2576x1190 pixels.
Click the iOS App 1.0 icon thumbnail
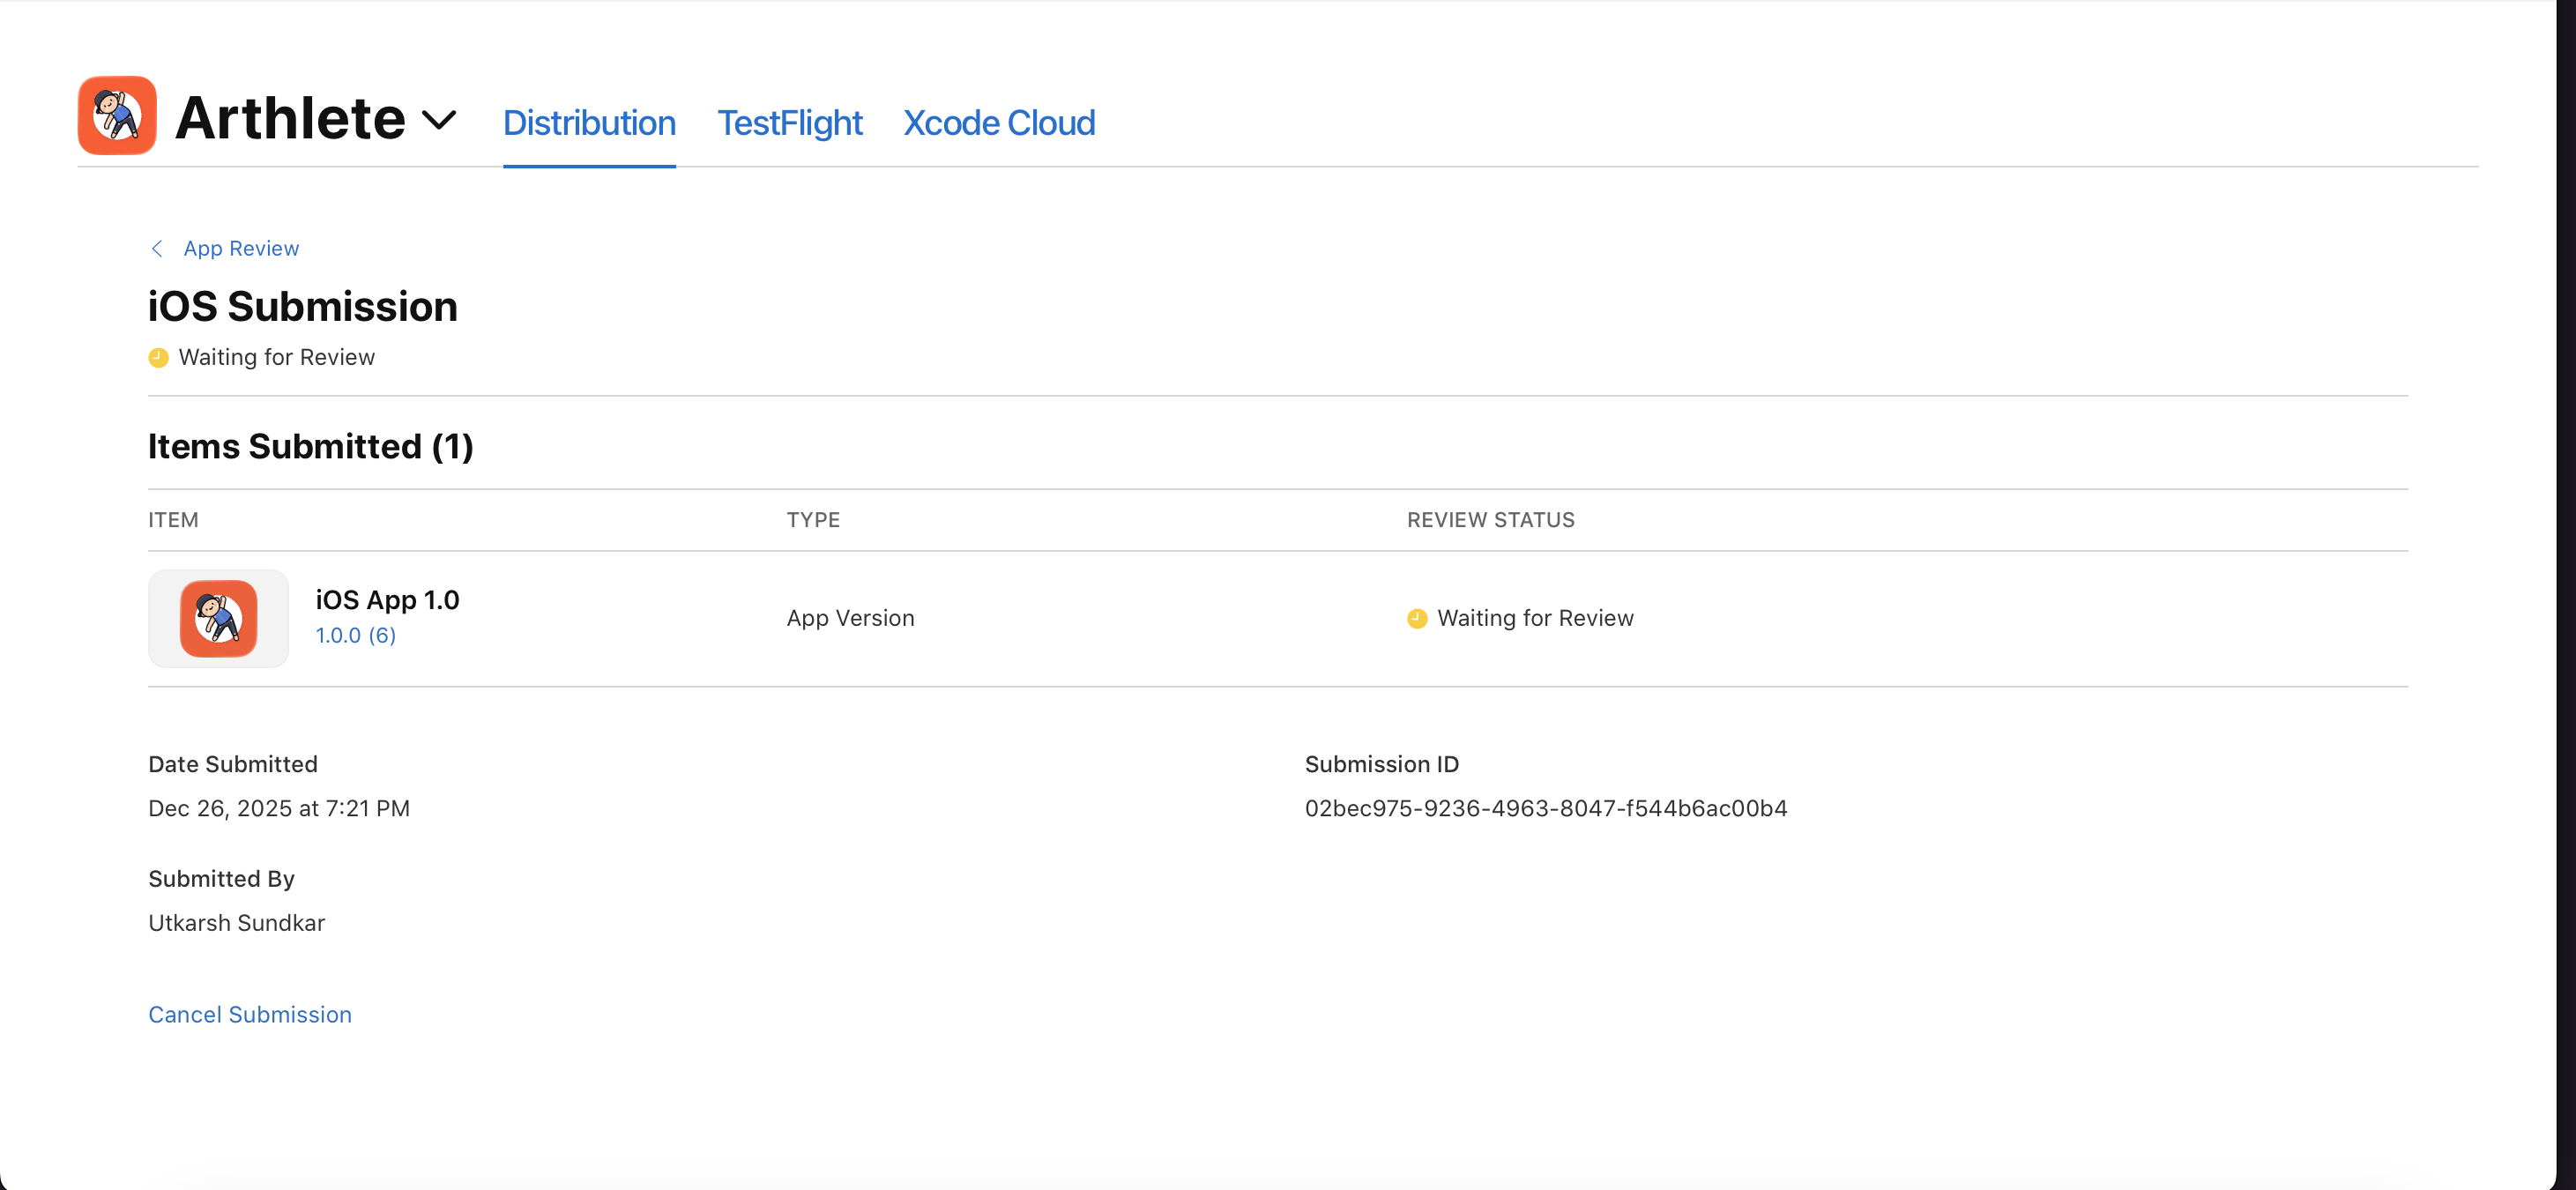tap(218, 618)
